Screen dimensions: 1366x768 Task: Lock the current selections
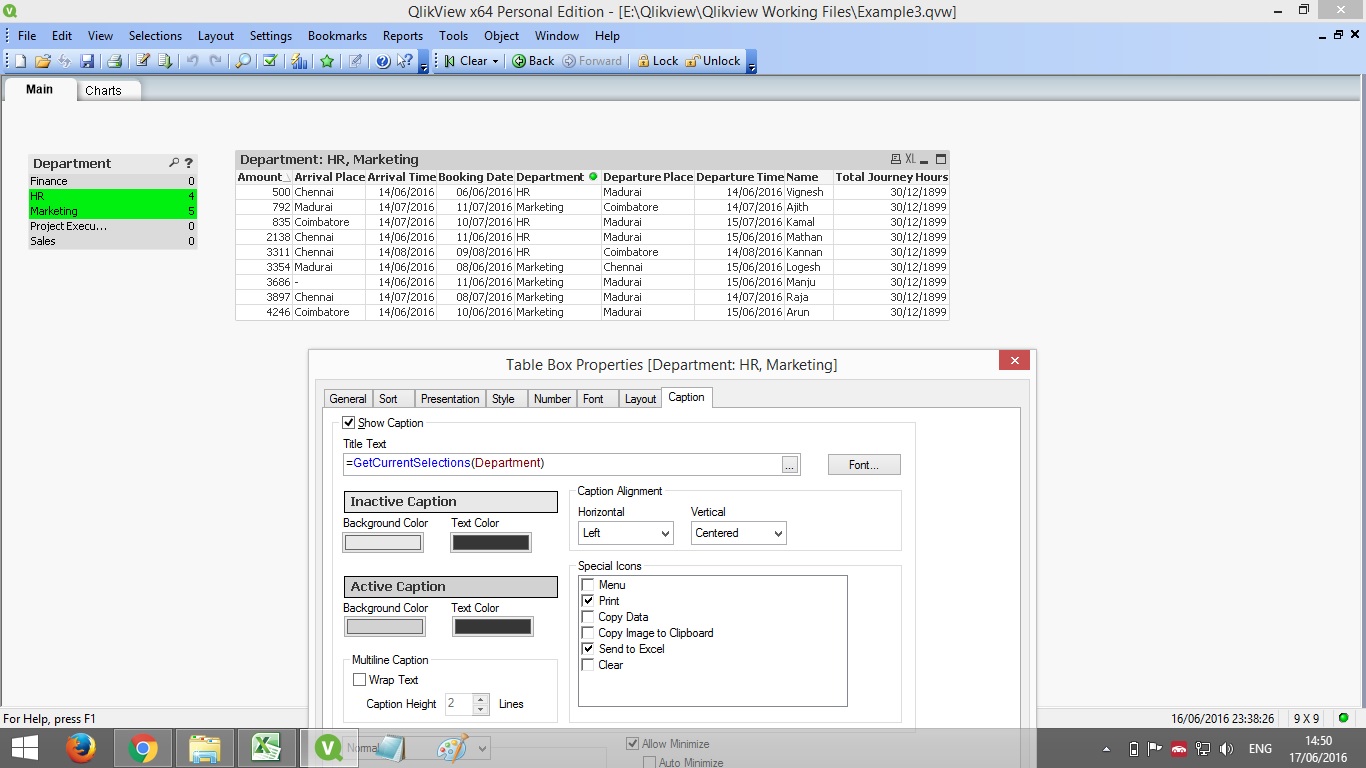coord(657,61)
